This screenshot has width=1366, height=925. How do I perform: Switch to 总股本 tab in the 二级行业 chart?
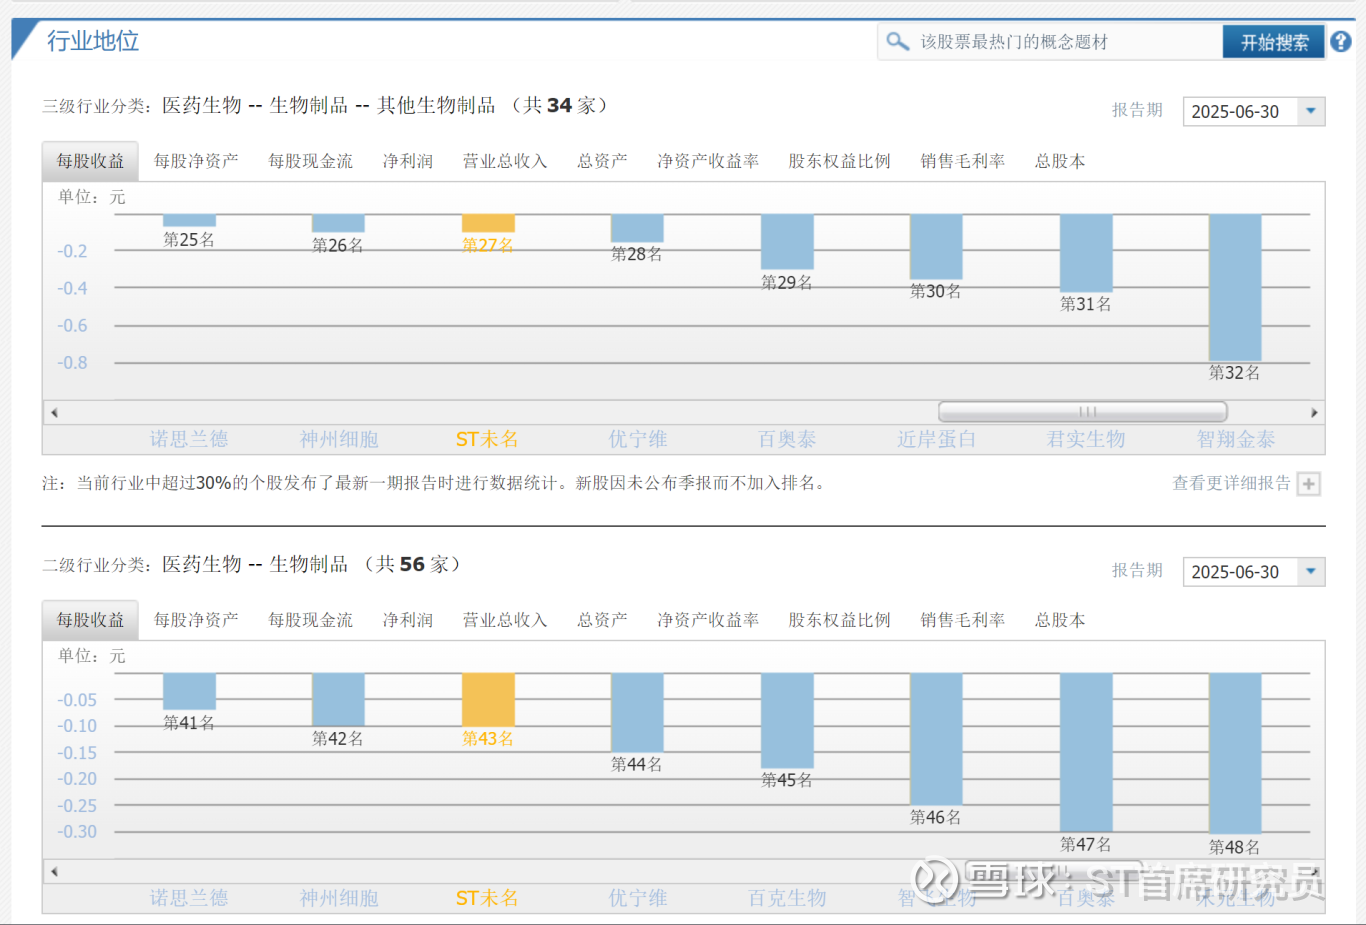[1060, 620]
